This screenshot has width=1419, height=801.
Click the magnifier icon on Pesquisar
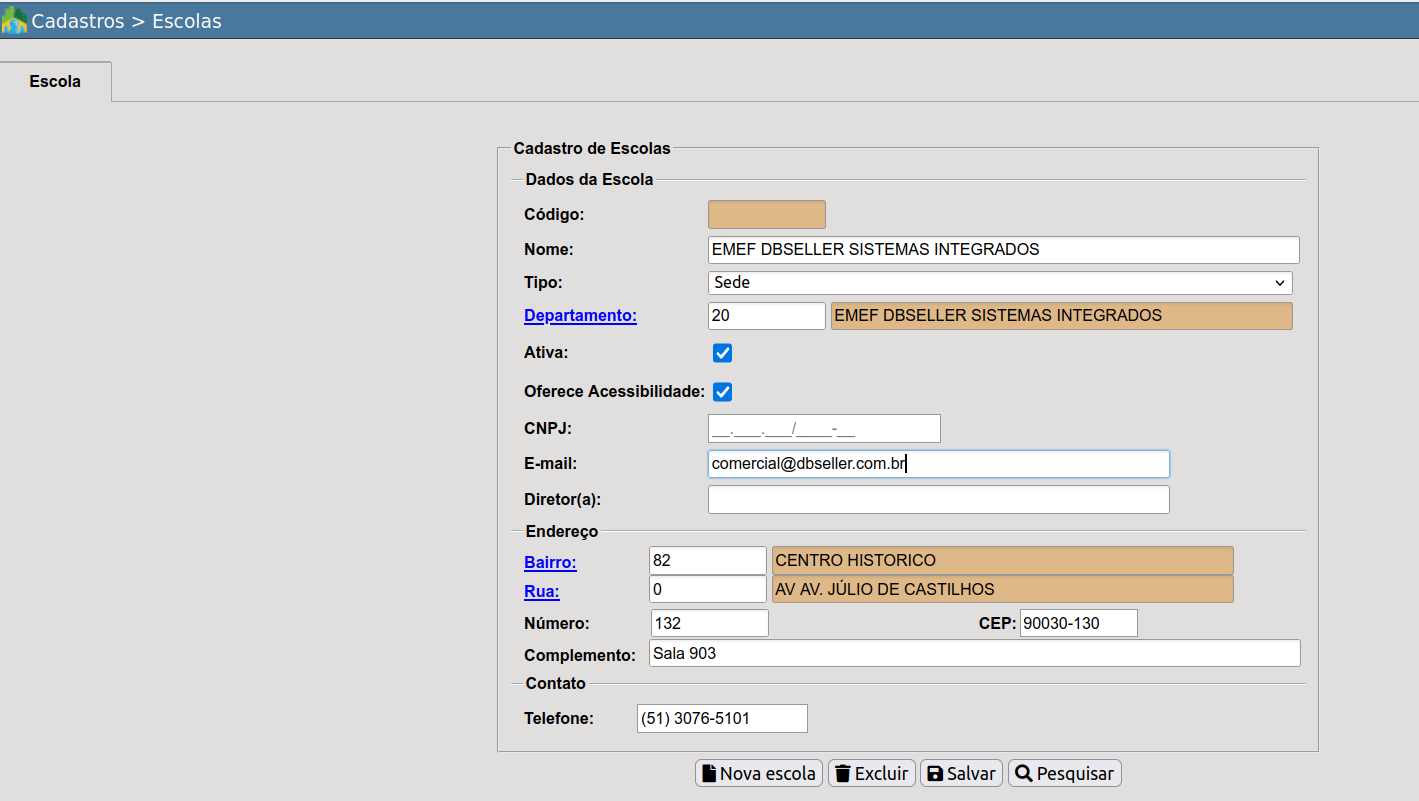1023,773
